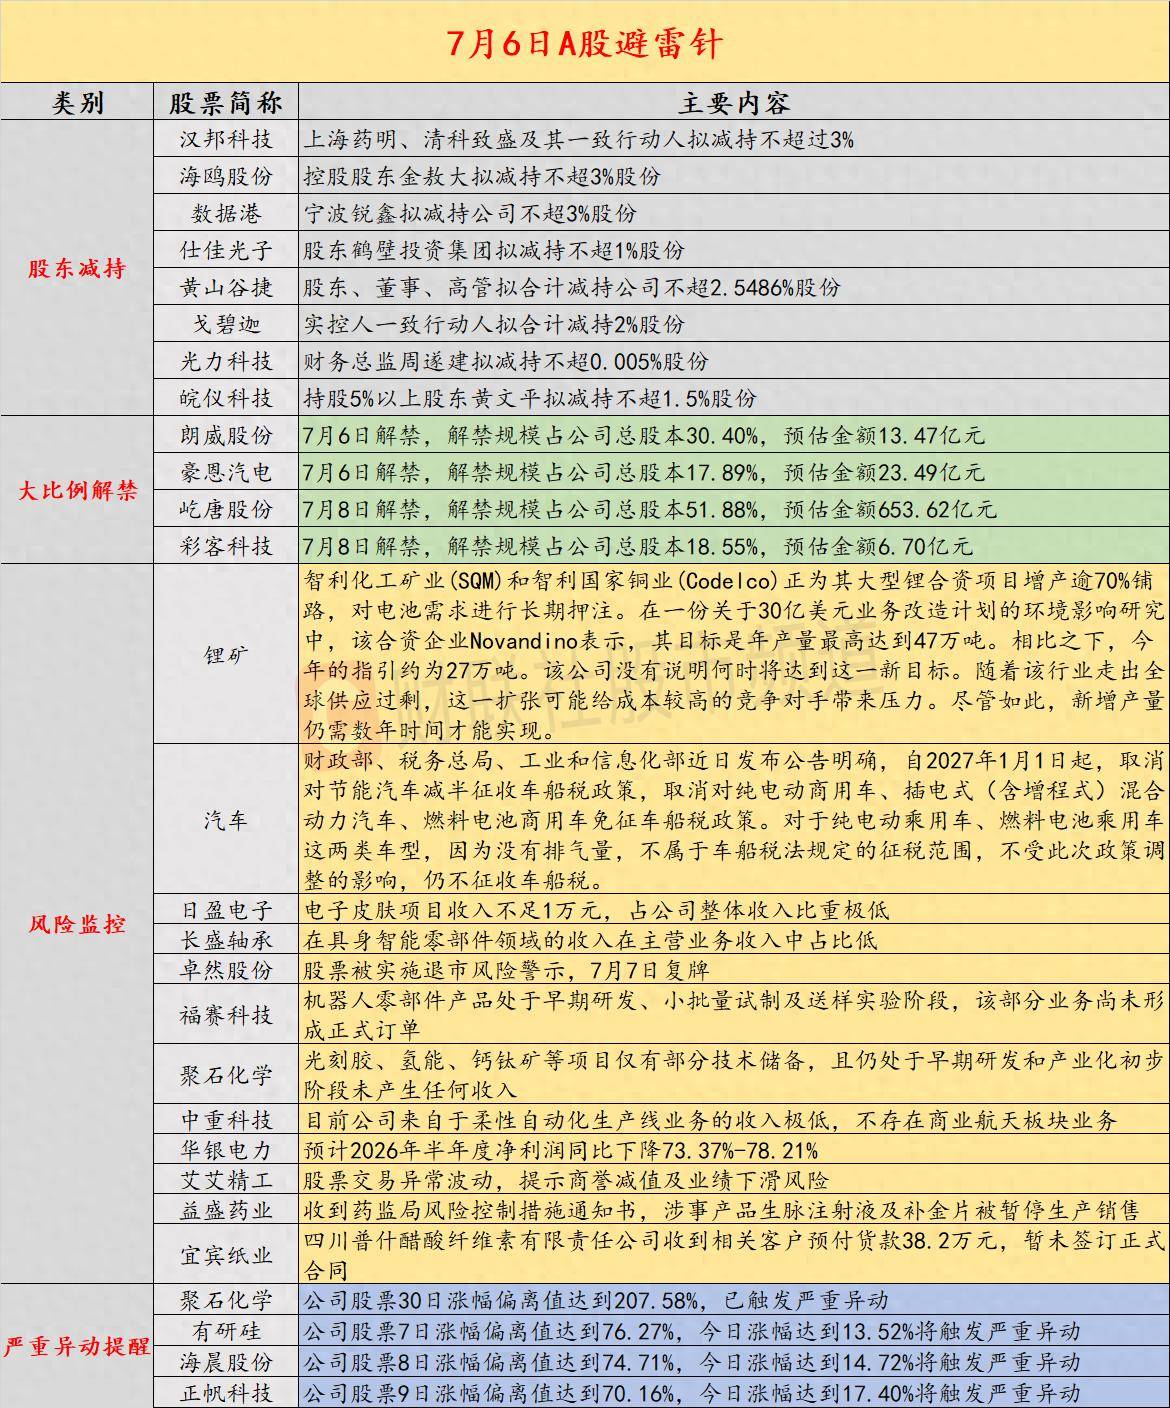Click the content about 光刻胶、氢能、钙钛矿 projects
This screenshot has height=1408, width=1170.
tap(734, 1075)
